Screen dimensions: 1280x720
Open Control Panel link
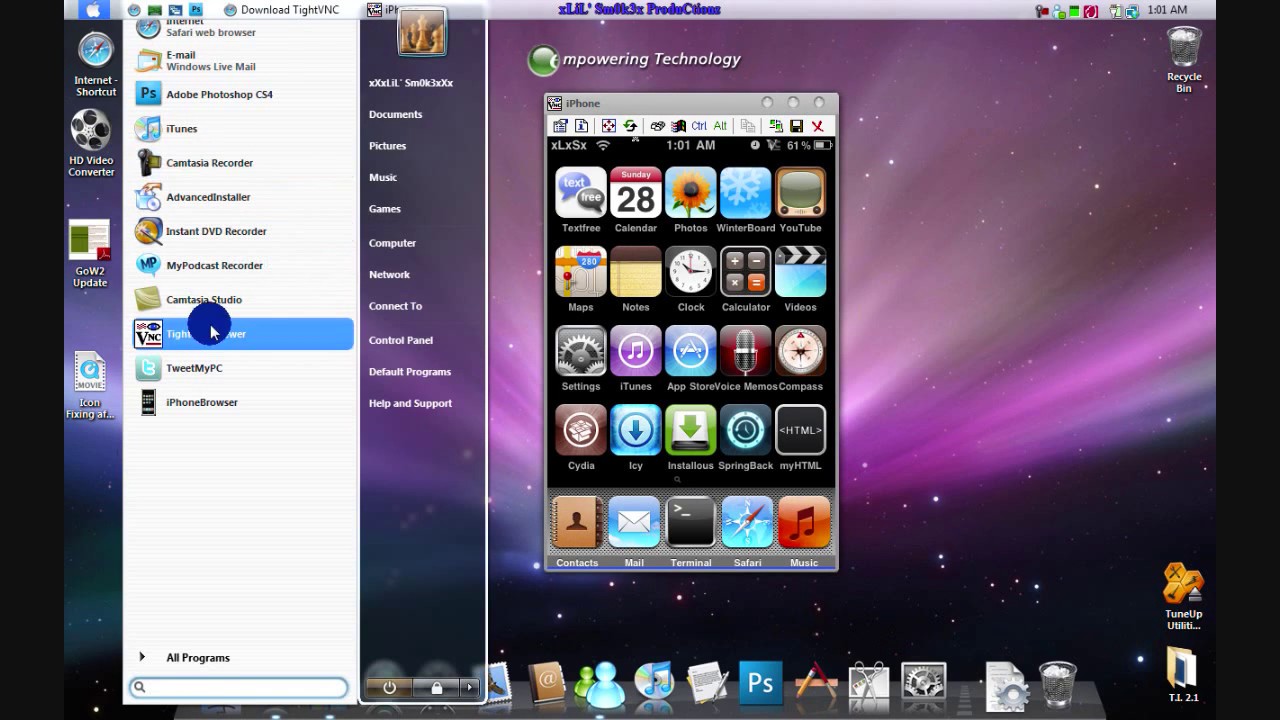[400, 340]
